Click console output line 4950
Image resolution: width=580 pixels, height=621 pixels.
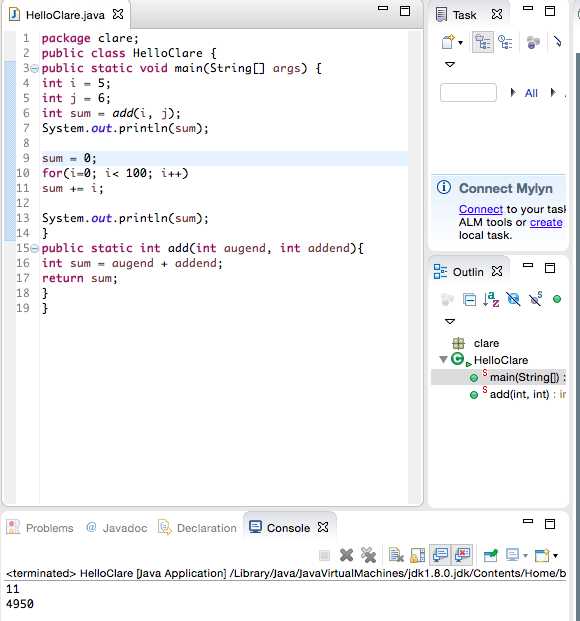coord(20,604)
